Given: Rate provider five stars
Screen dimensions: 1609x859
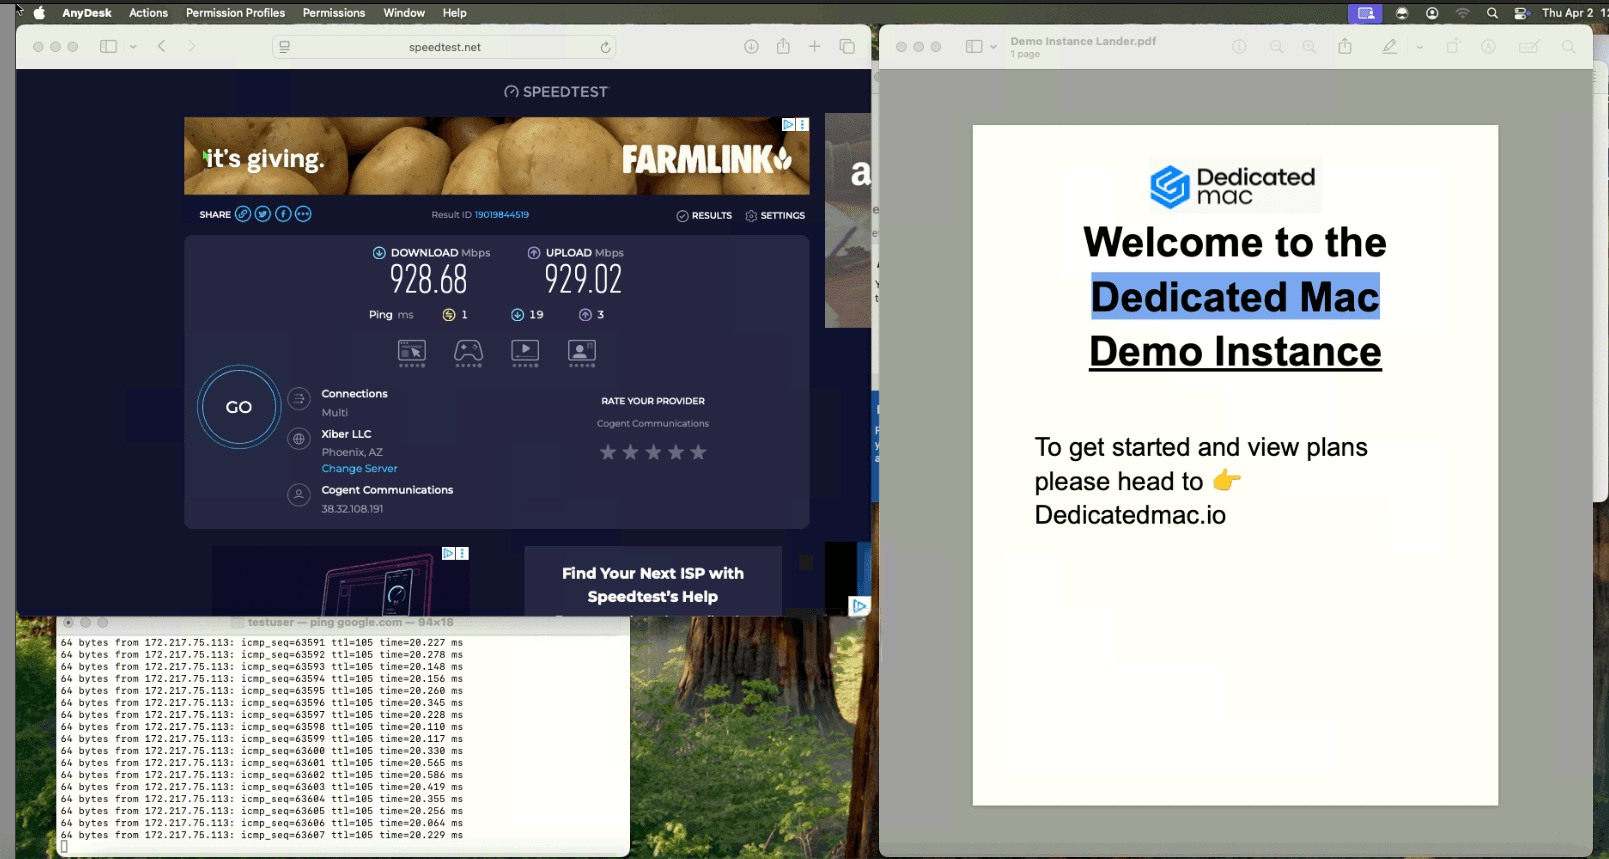Looking at the screenshot, I should click(698, 453).
